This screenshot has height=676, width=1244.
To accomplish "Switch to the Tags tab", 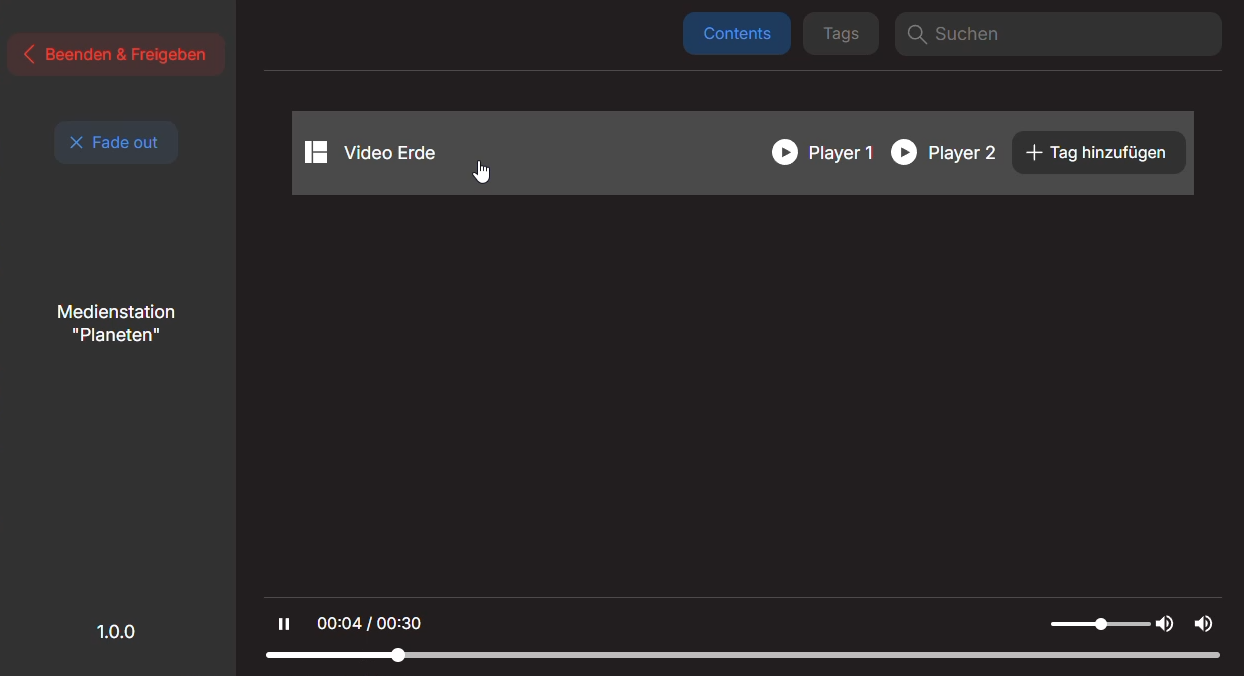I will pos(840,33).
